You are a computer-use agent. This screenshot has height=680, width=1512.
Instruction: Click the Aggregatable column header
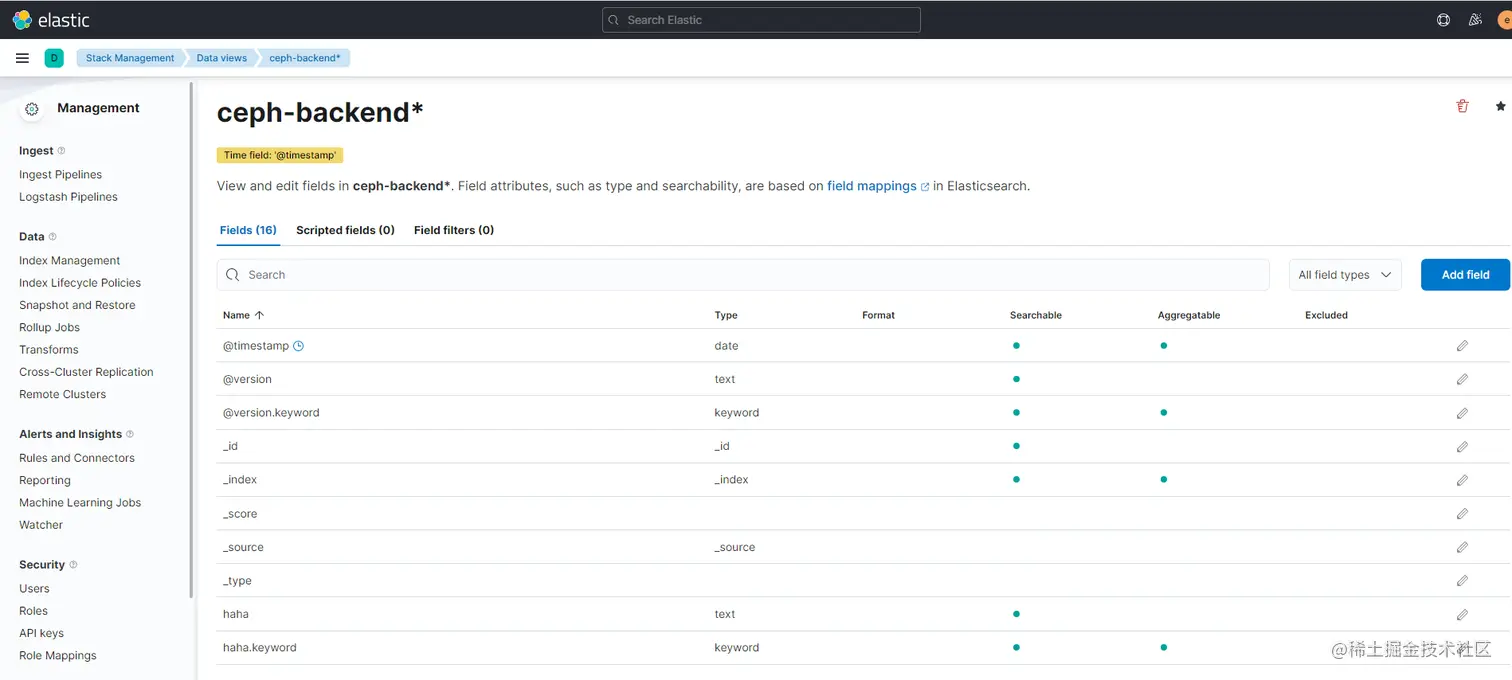(1189, 315)
